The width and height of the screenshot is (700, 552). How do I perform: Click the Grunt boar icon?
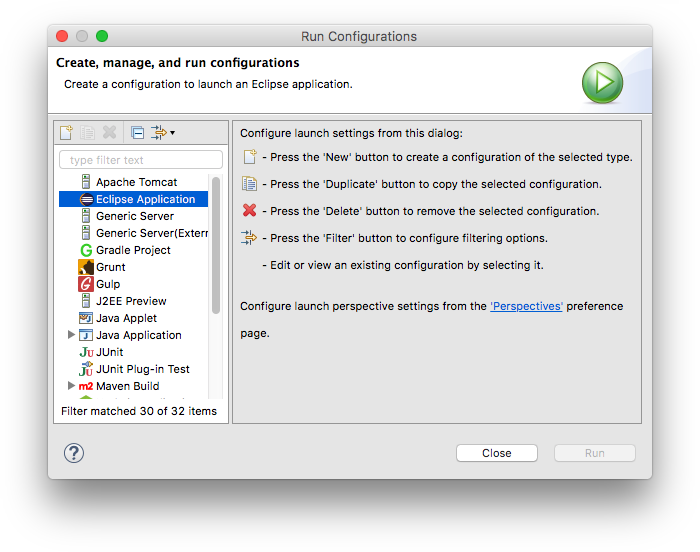(x=86, y=267)
